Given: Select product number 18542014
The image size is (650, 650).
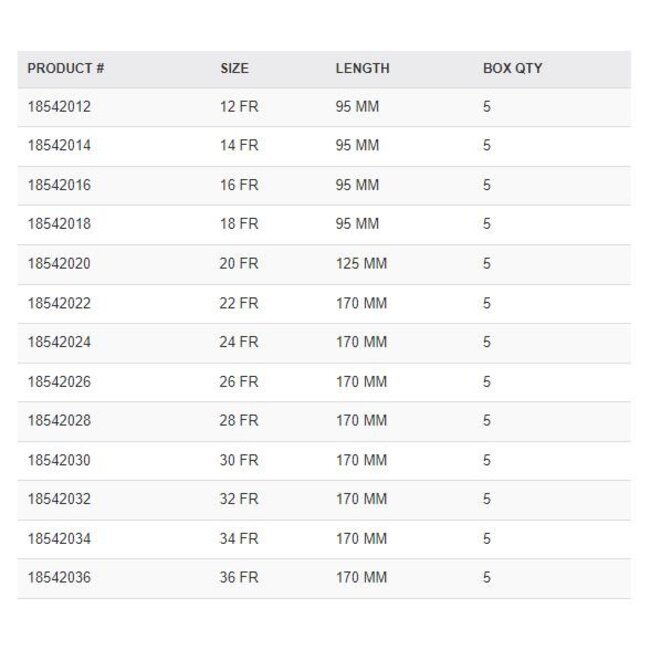Looking at the screenshot, I should pos(59,145).
